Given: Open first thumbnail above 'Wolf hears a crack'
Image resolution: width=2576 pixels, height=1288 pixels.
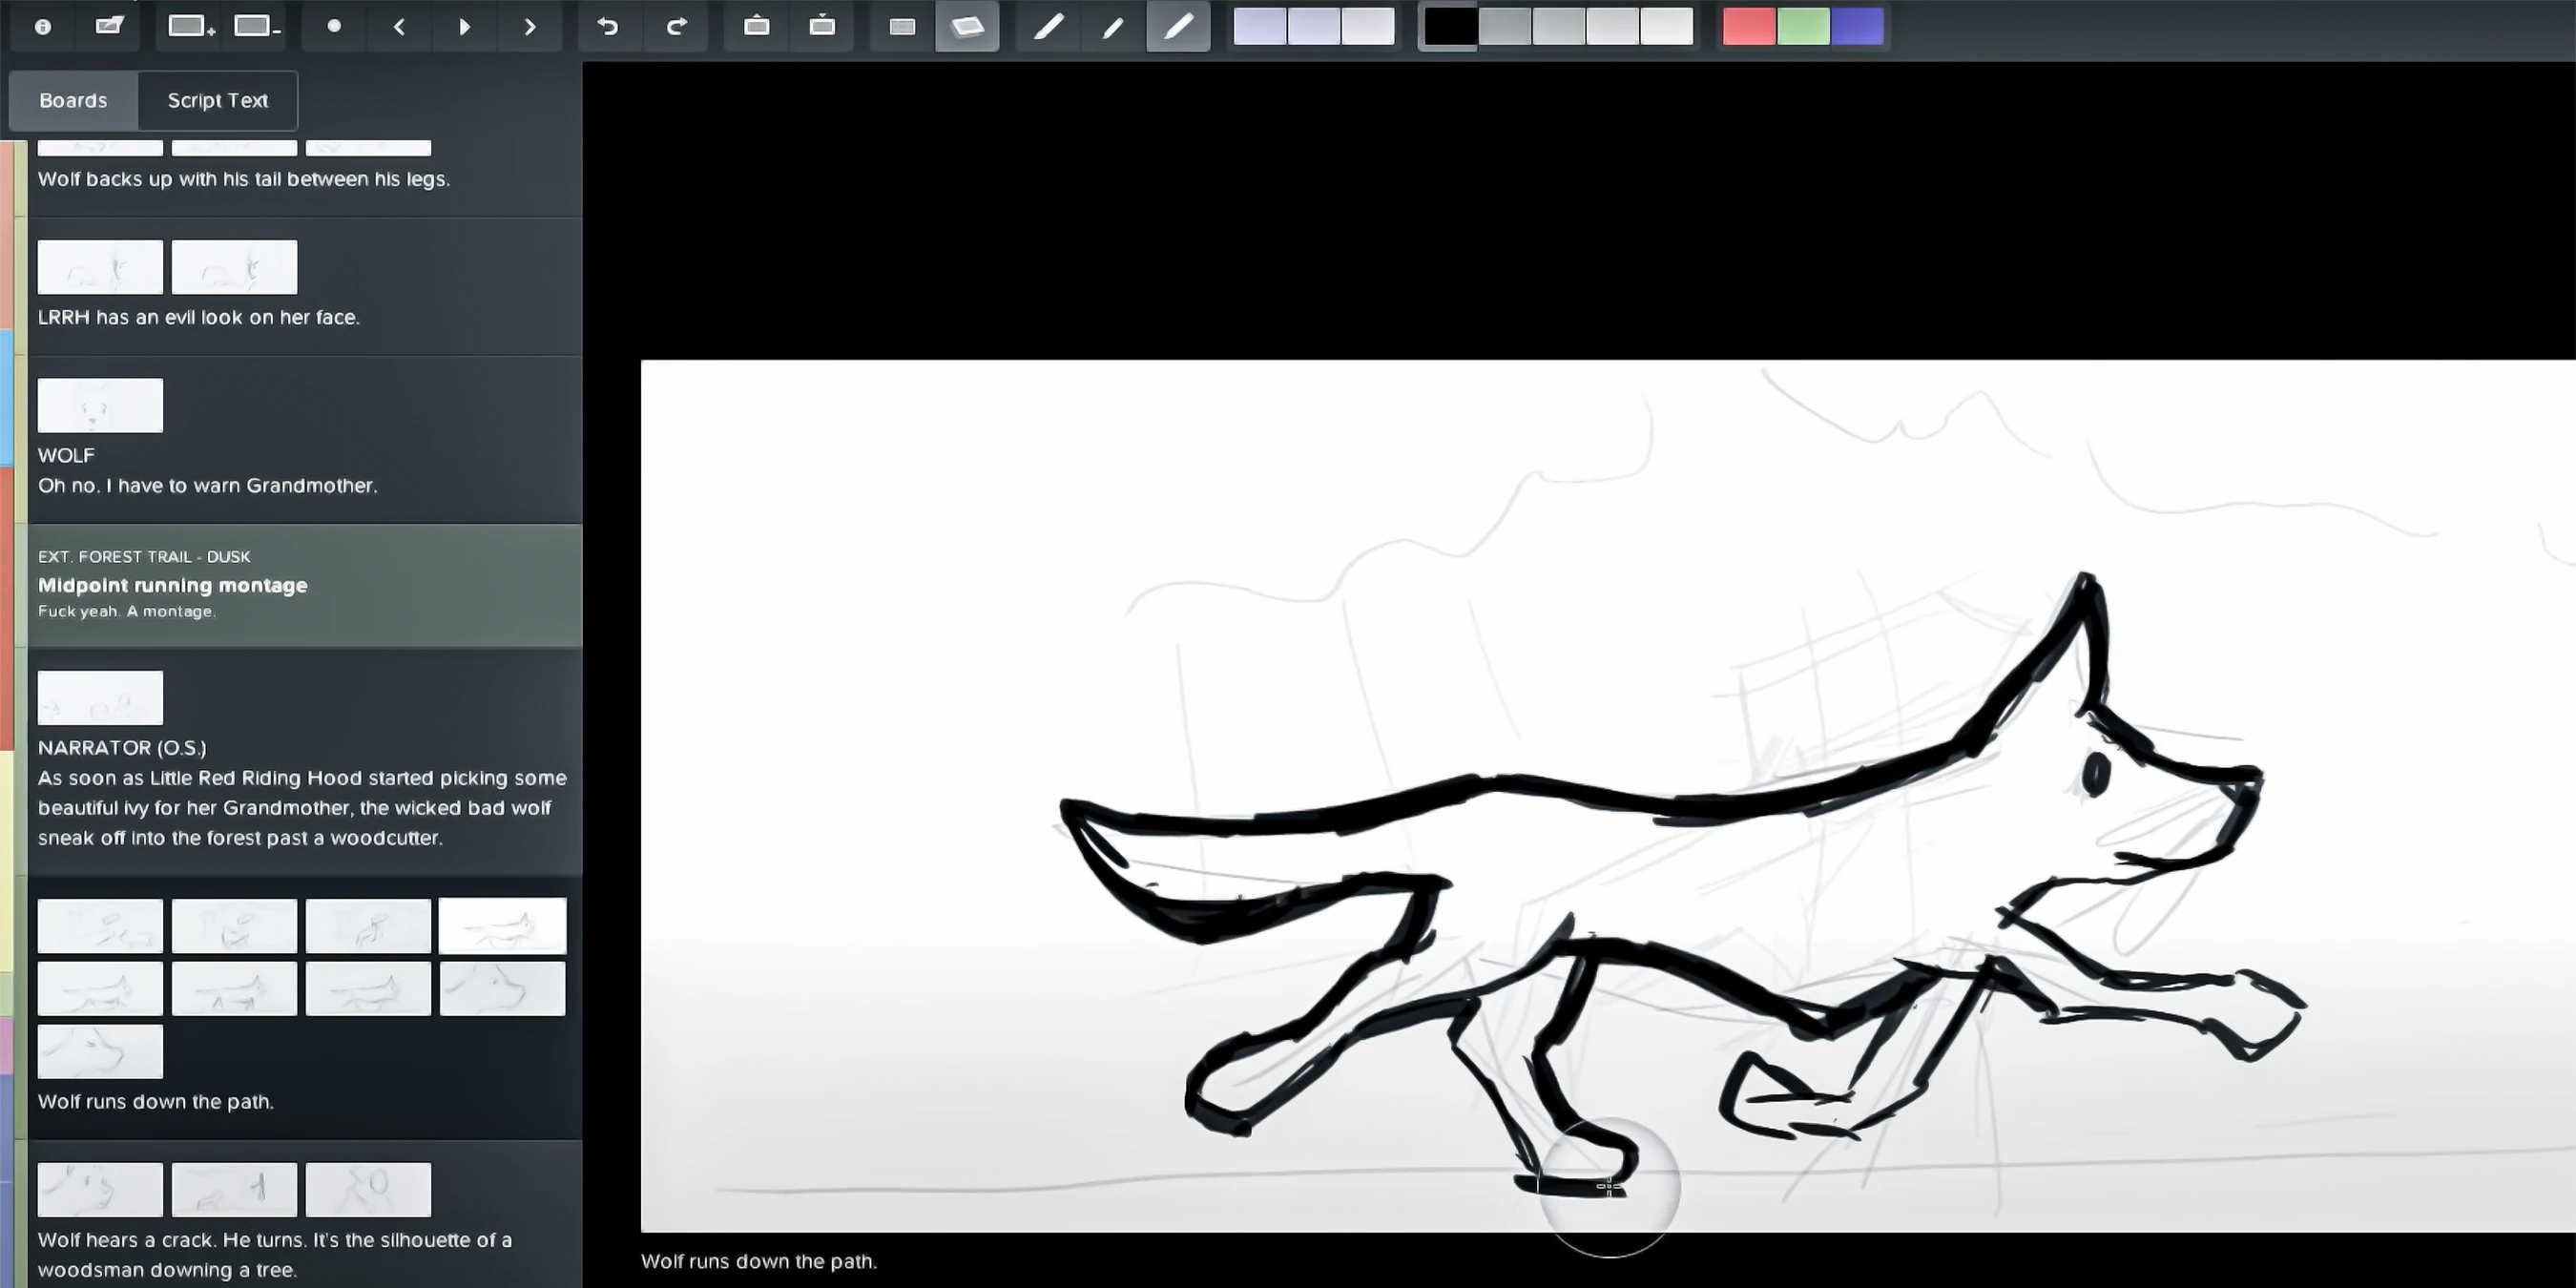Looking at the screenshot, I should click(100, 1189).
